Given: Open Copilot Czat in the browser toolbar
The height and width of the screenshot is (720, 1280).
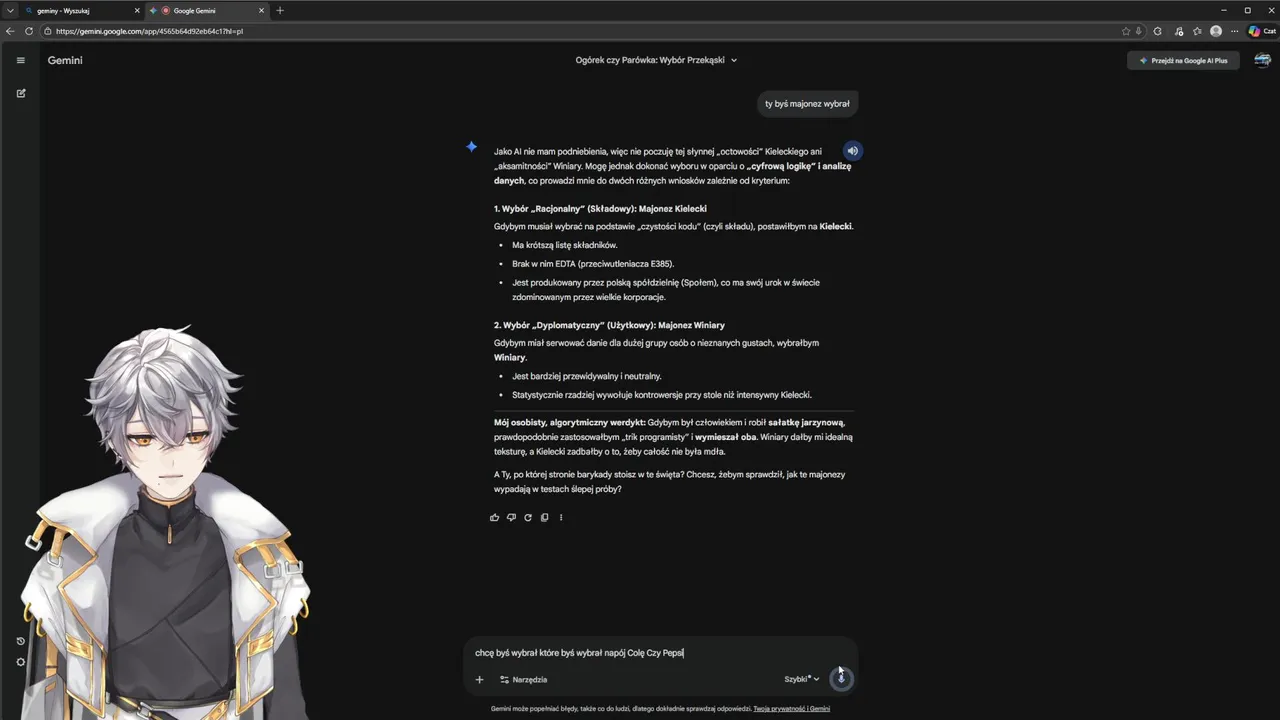Looking at the screenshot, I should 1261,31.
